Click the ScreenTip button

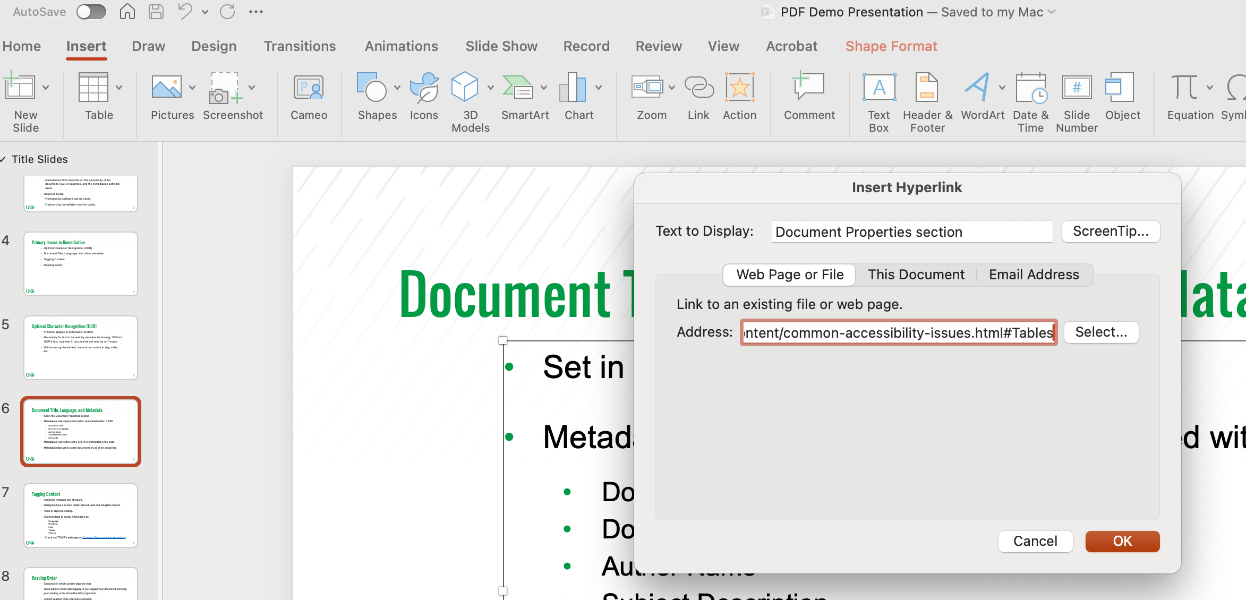[x=1110, y=231]
